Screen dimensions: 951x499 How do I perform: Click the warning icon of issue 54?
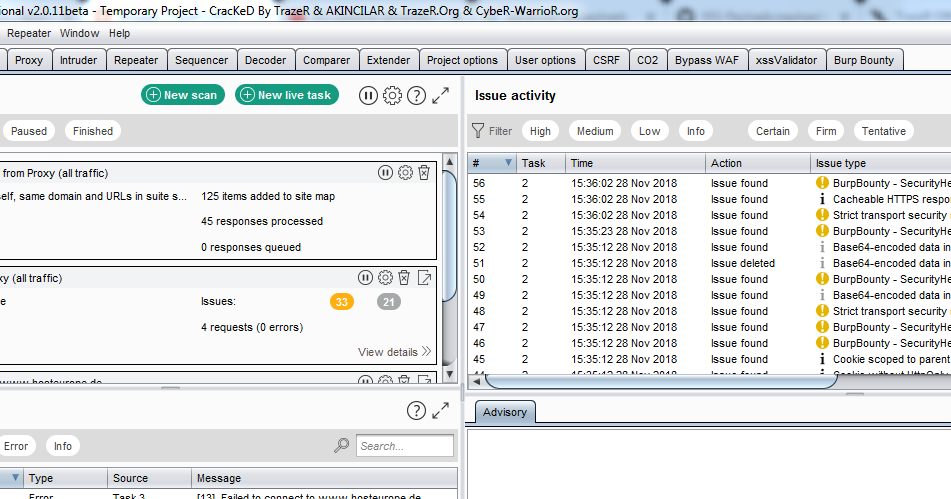(822, 215)
